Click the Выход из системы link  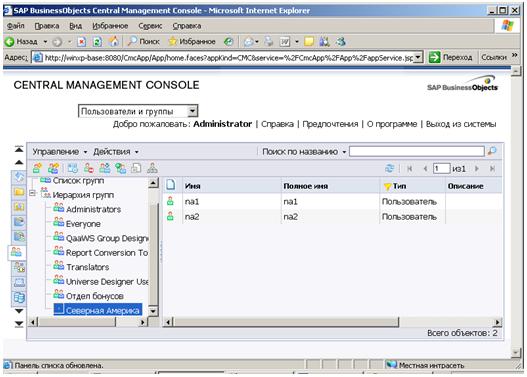tap(461, 124)
